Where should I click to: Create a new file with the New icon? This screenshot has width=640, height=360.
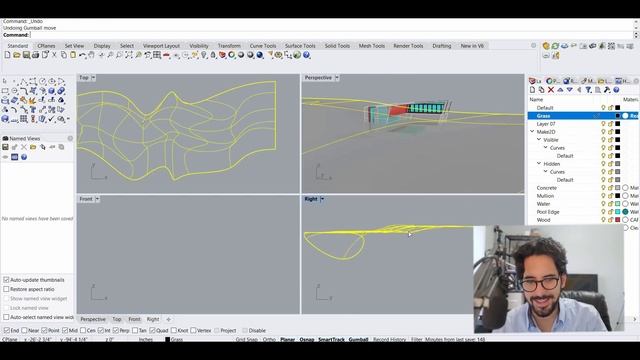(x=7, y=55)
